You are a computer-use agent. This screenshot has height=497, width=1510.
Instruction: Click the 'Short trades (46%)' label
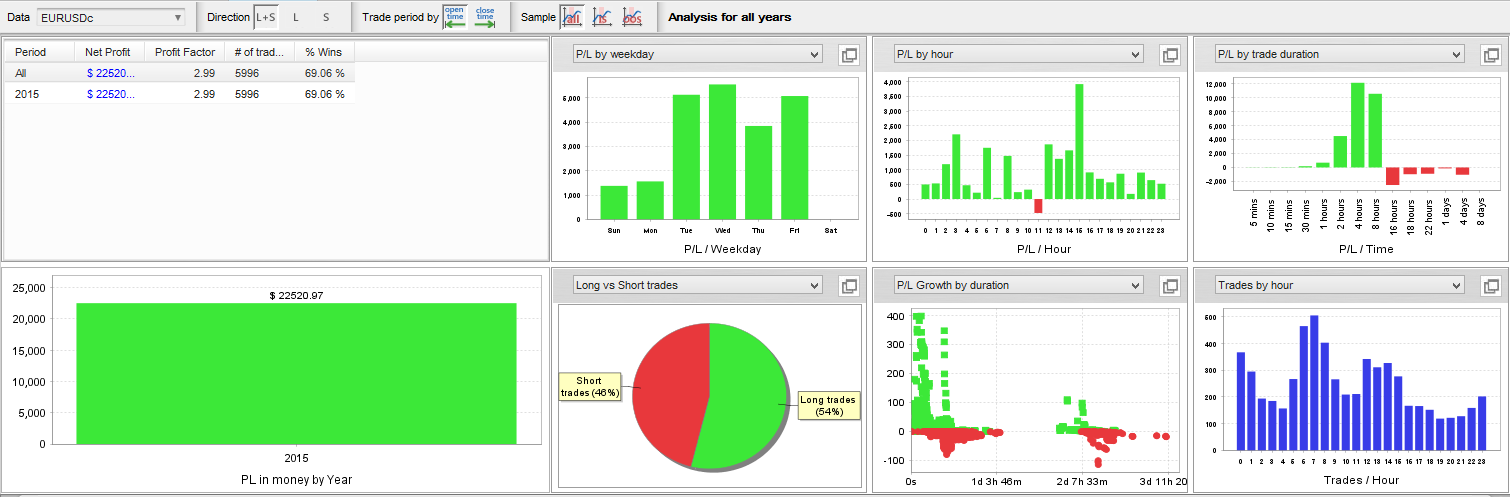(589, 386)
